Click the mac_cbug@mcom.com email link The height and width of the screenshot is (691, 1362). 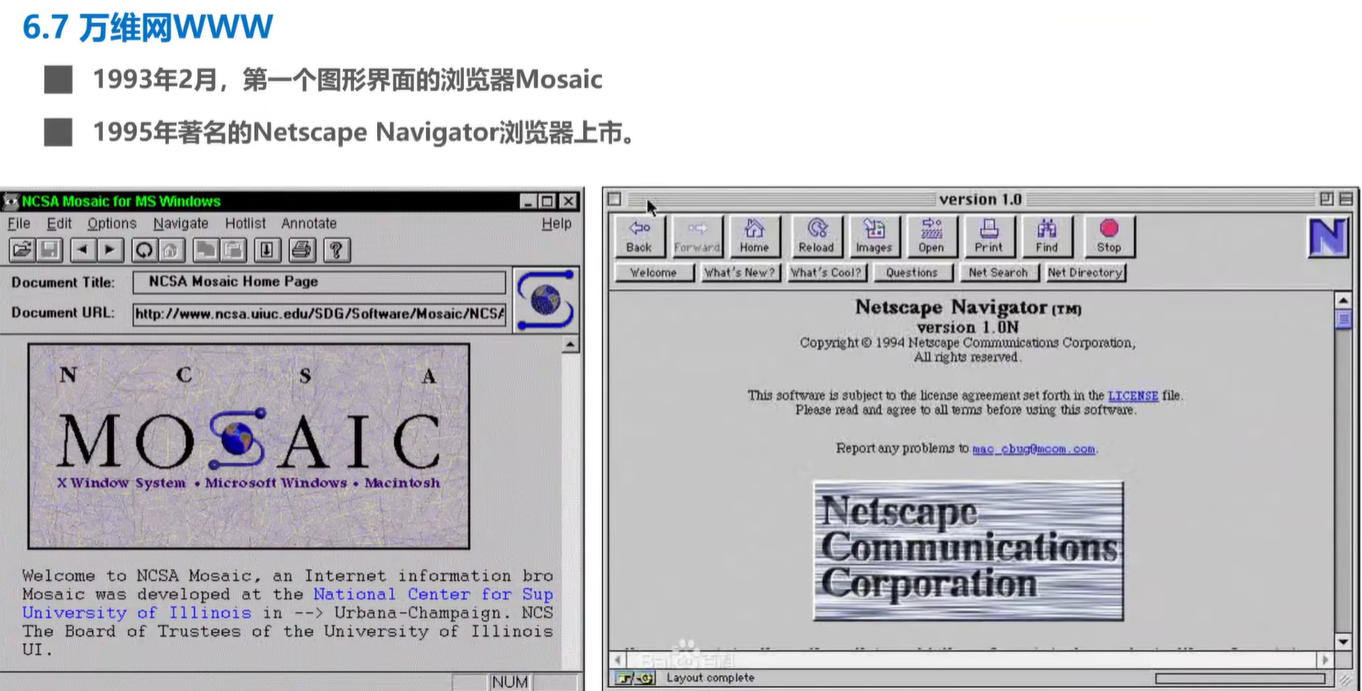1034,449
